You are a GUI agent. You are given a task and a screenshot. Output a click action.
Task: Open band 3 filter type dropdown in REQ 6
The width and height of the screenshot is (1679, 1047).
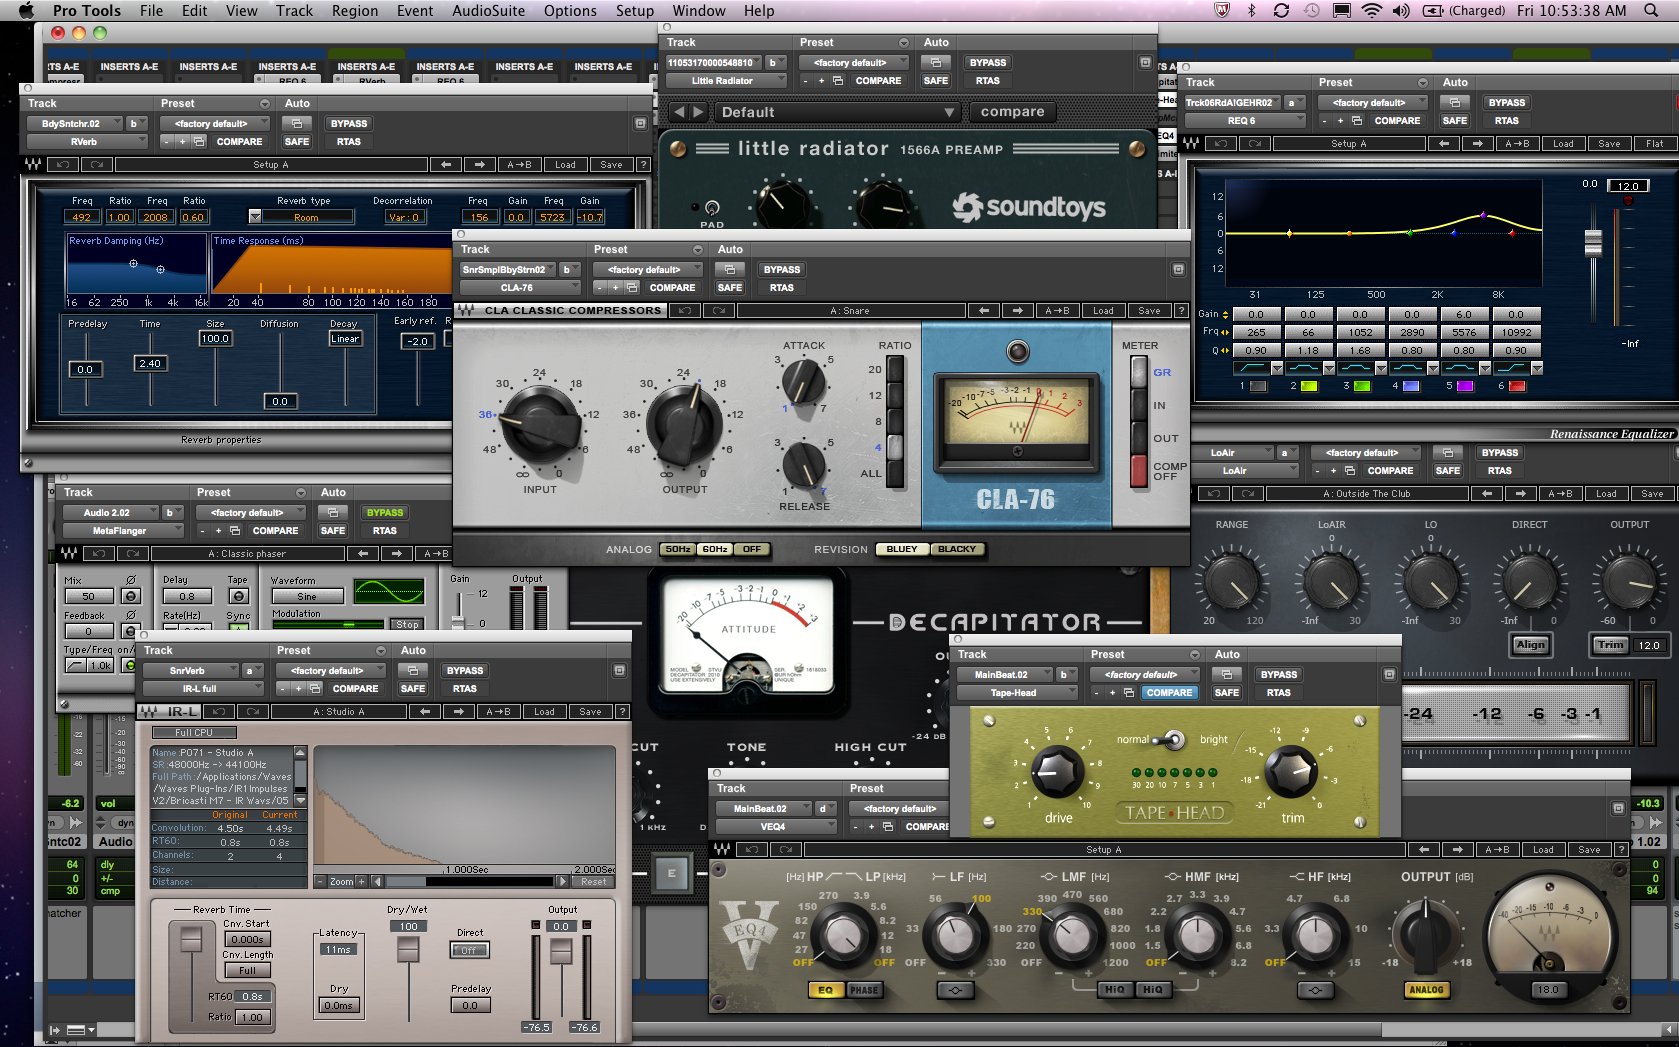[x=1380, y=367]
